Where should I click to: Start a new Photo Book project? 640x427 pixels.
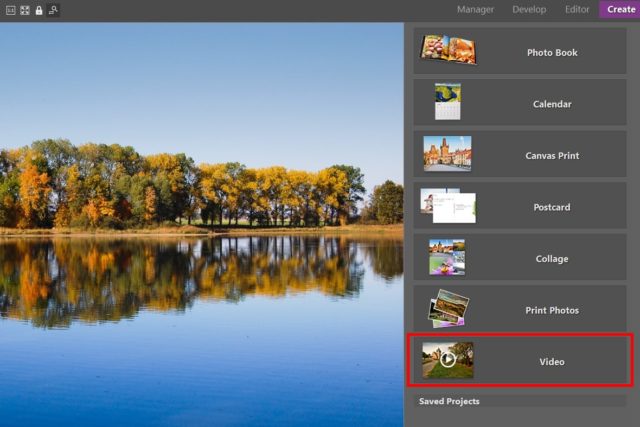pos(520,51)
